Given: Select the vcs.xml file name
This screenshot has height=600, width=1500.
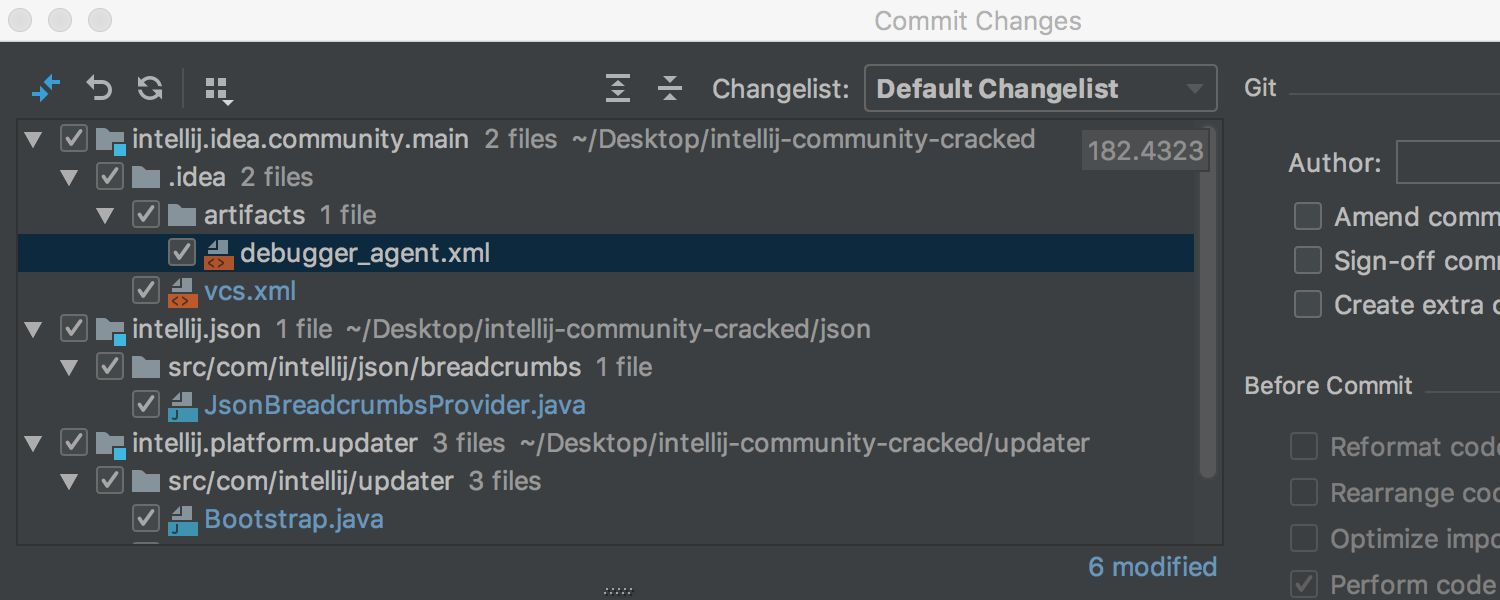Looking at the screenshot, I should point(250,292).
